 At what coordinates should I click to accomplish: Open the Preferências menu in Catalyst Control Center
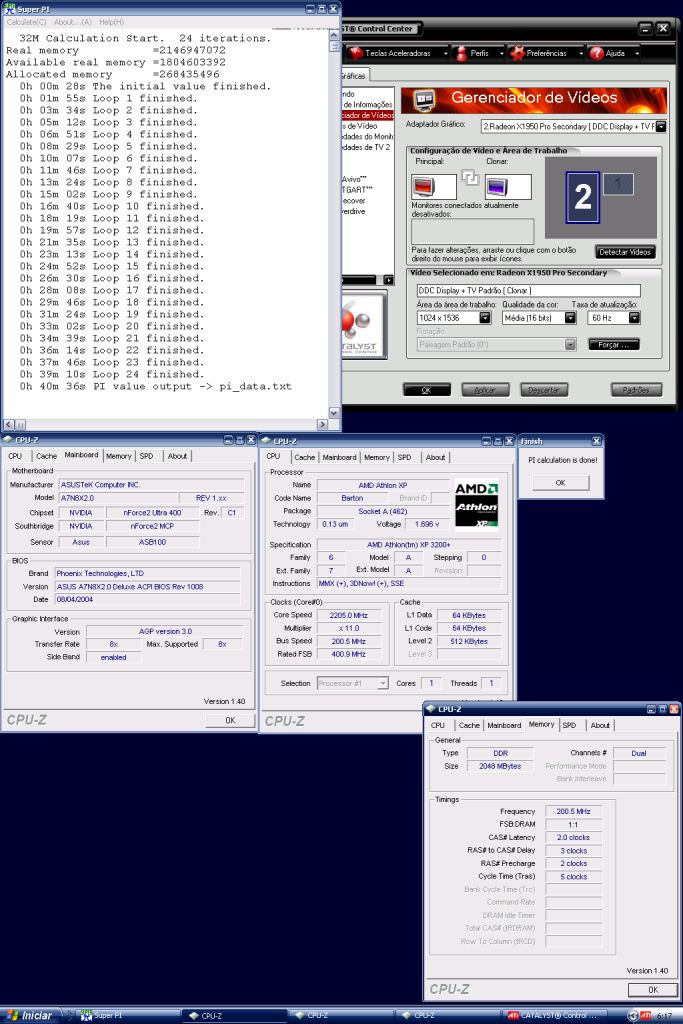[x=547, y=54]
